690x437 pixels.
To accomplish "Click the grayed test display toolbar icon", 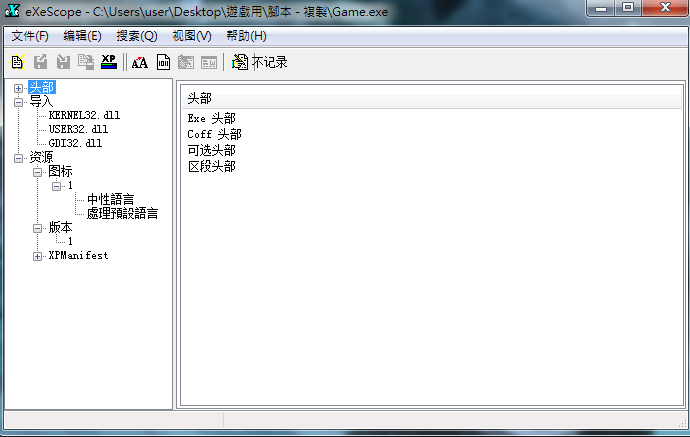I will pos(209,62).
